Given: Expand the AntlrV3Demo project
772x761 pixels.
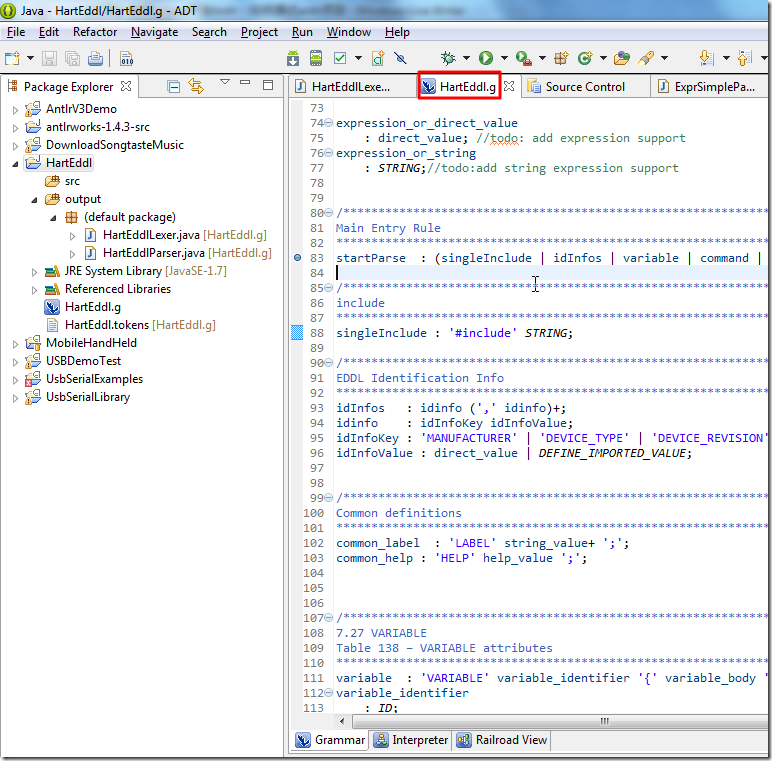Looking at the screenshot, I should (x=15, y=109).
